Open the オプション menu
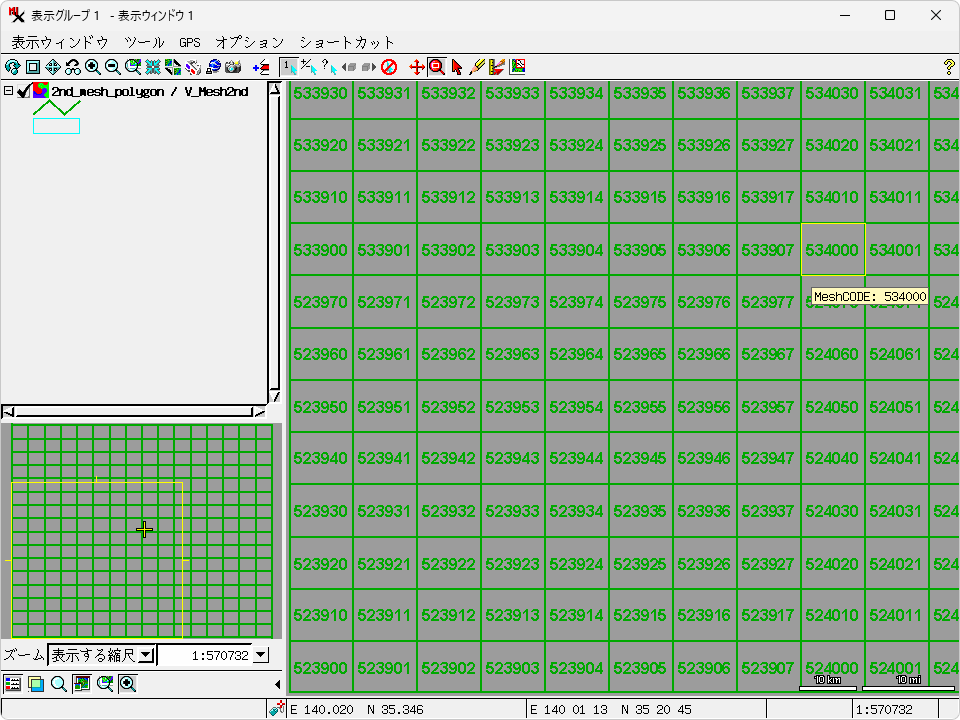Viewport: 960px width, 720px height. click(249, 42)
